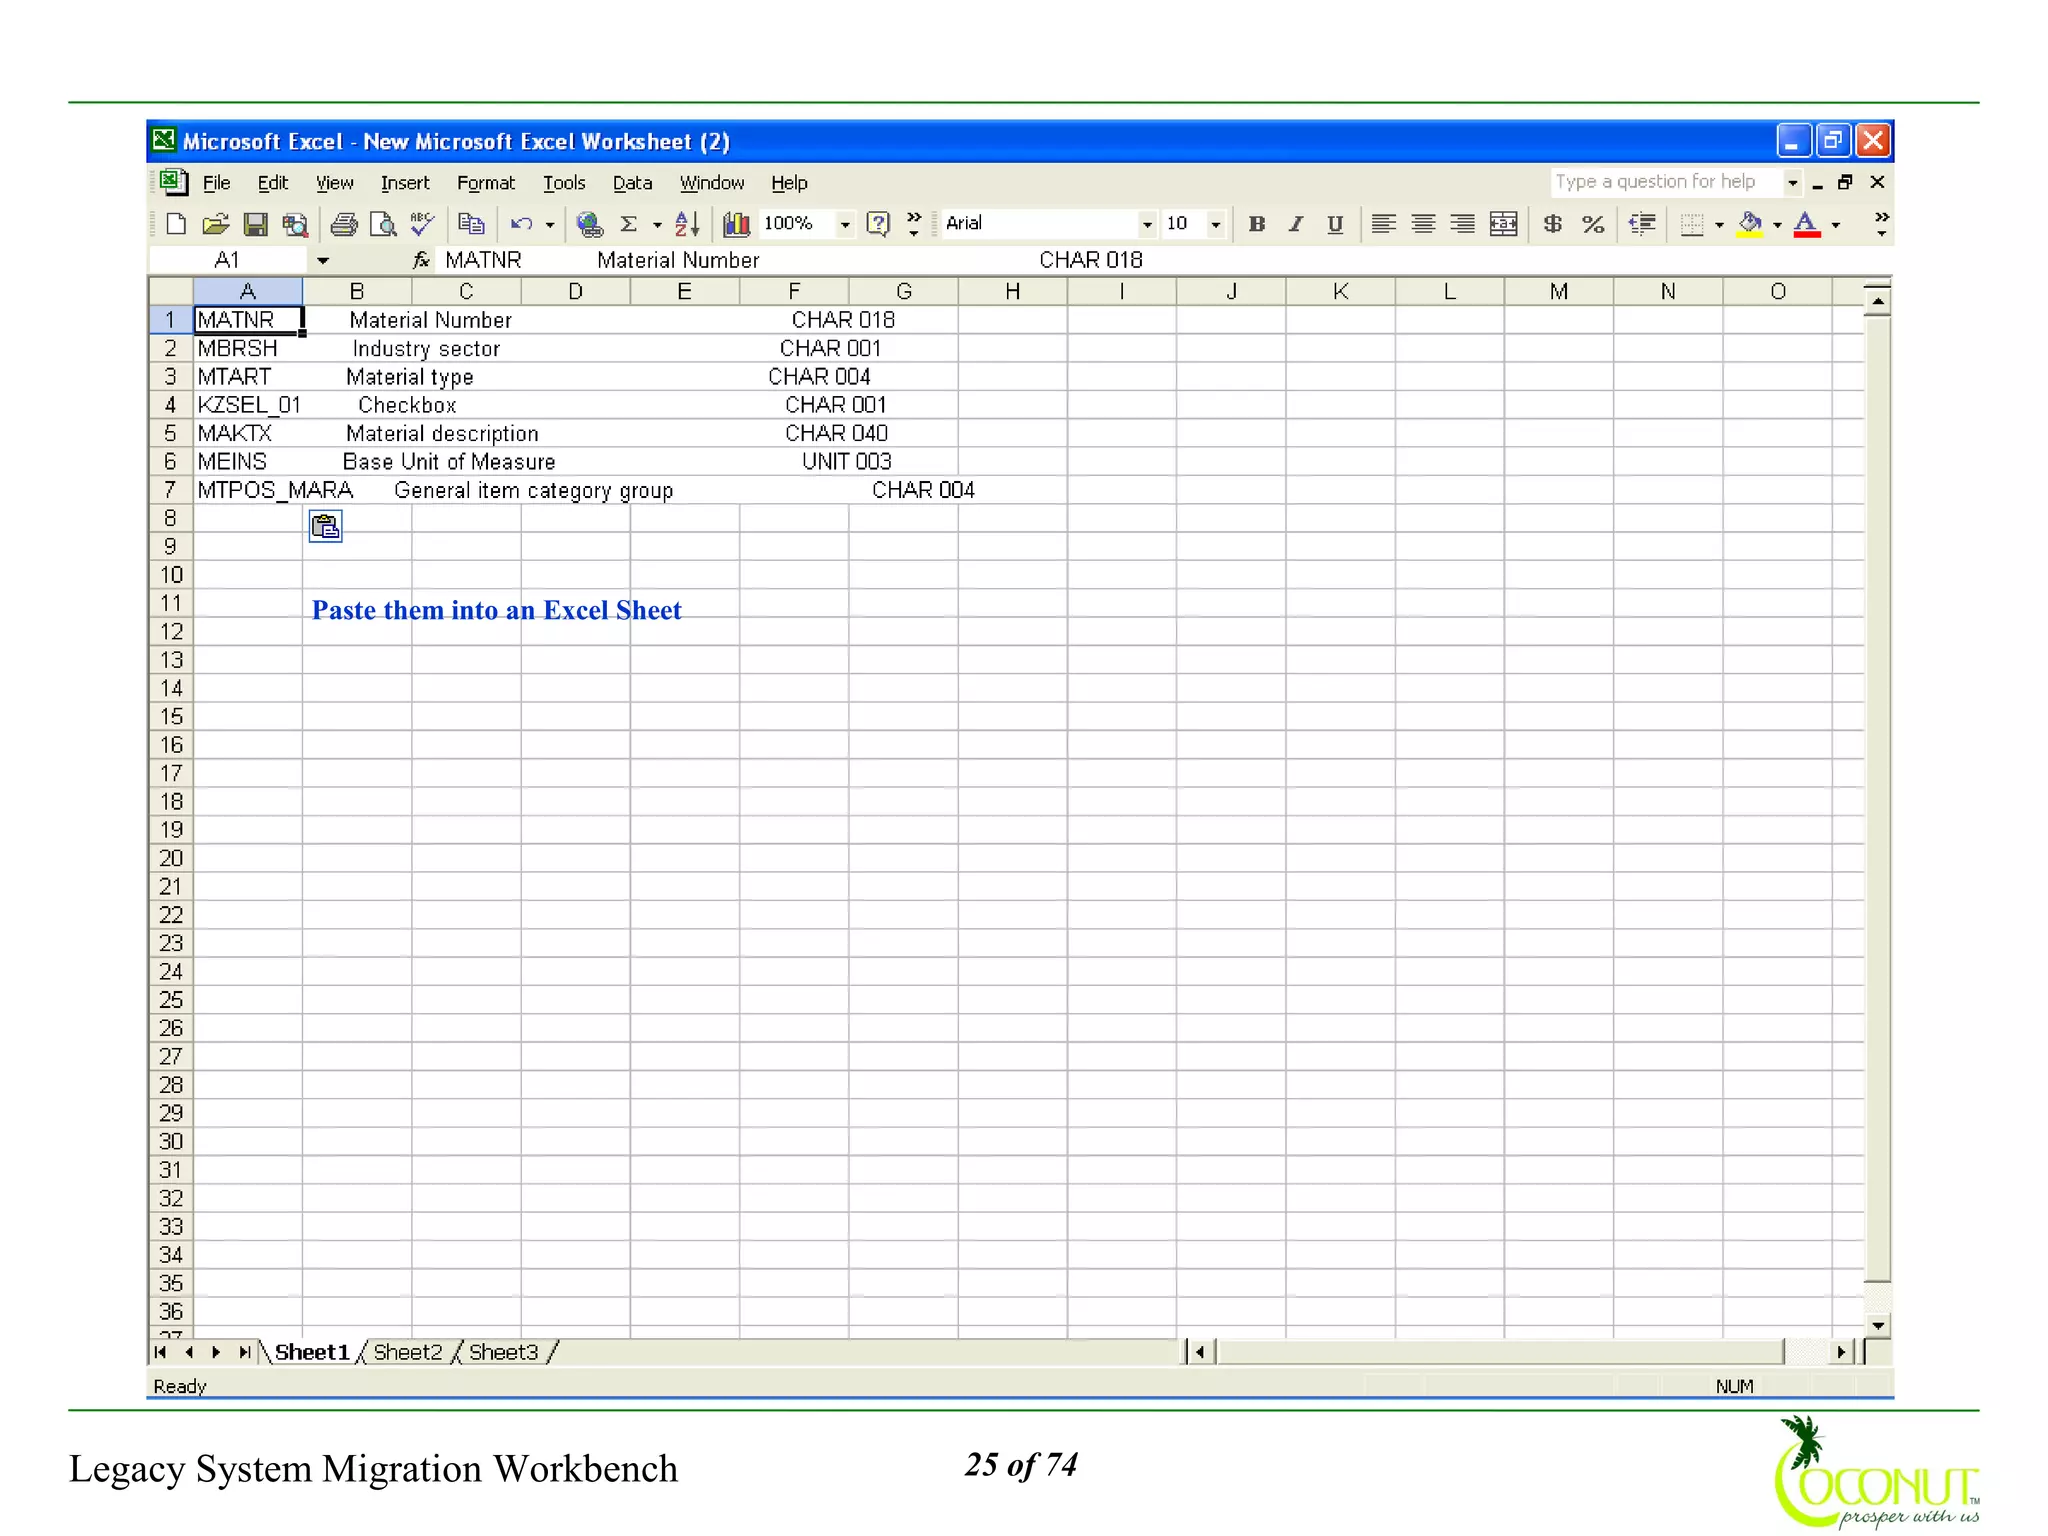The image size is (2048, 1536).
Task: Create a new blank workbook
Action: pyautogui.click(x=176, y=224)
